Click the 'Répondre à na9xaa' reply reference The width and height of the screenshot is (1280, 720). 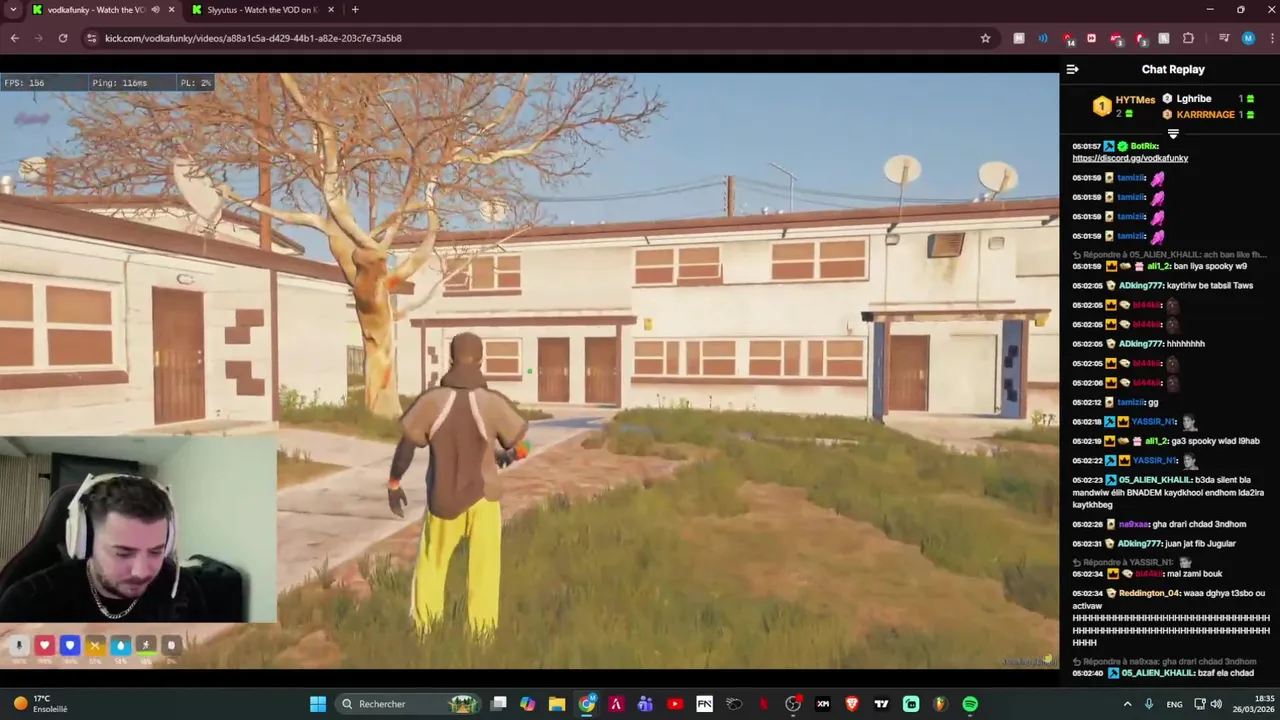point(1164,661)
